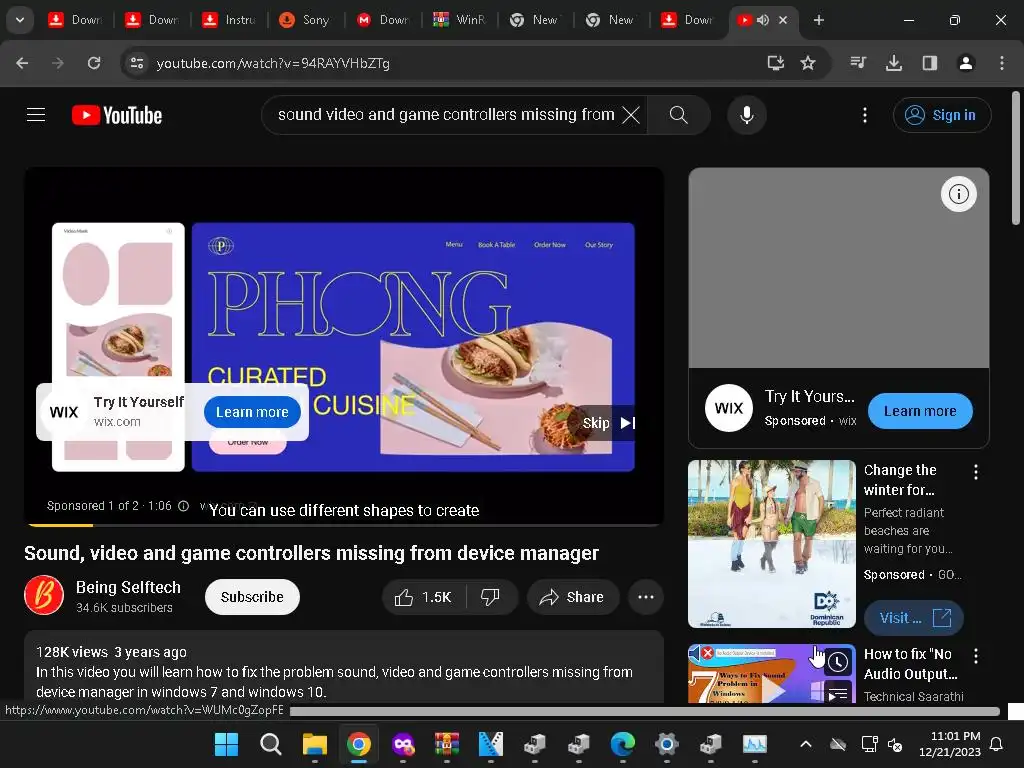Open How to fix No Audio Output thumbnail

772,674
